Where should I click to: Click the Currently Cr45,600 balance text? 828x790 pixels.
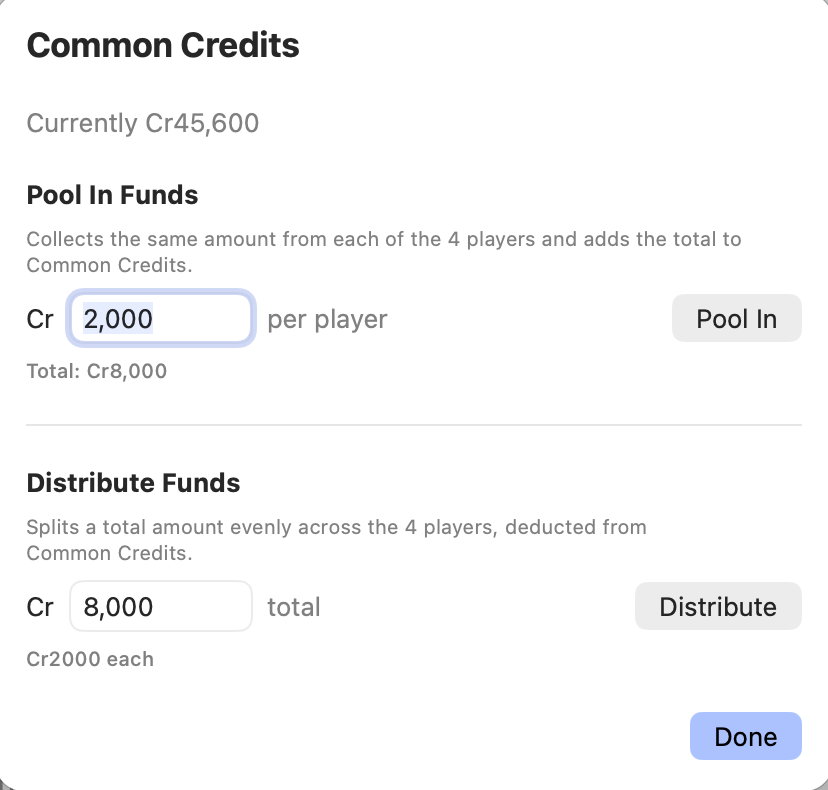(143, 123)
